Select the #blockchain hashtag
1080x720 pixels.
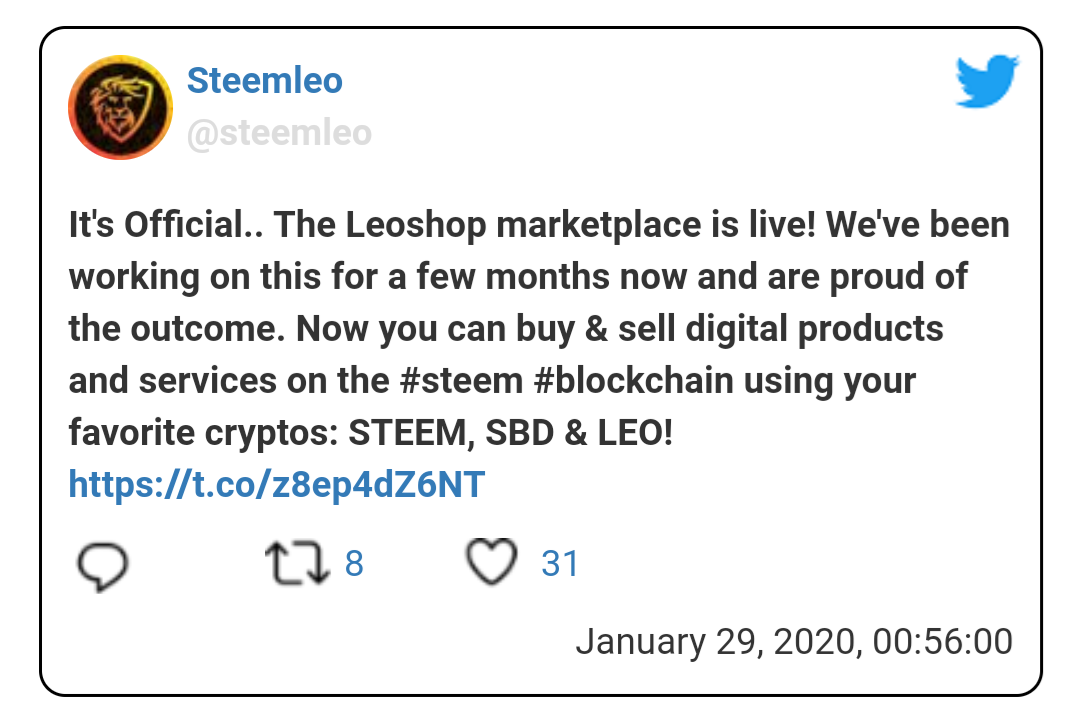click(x=634, y=380)
